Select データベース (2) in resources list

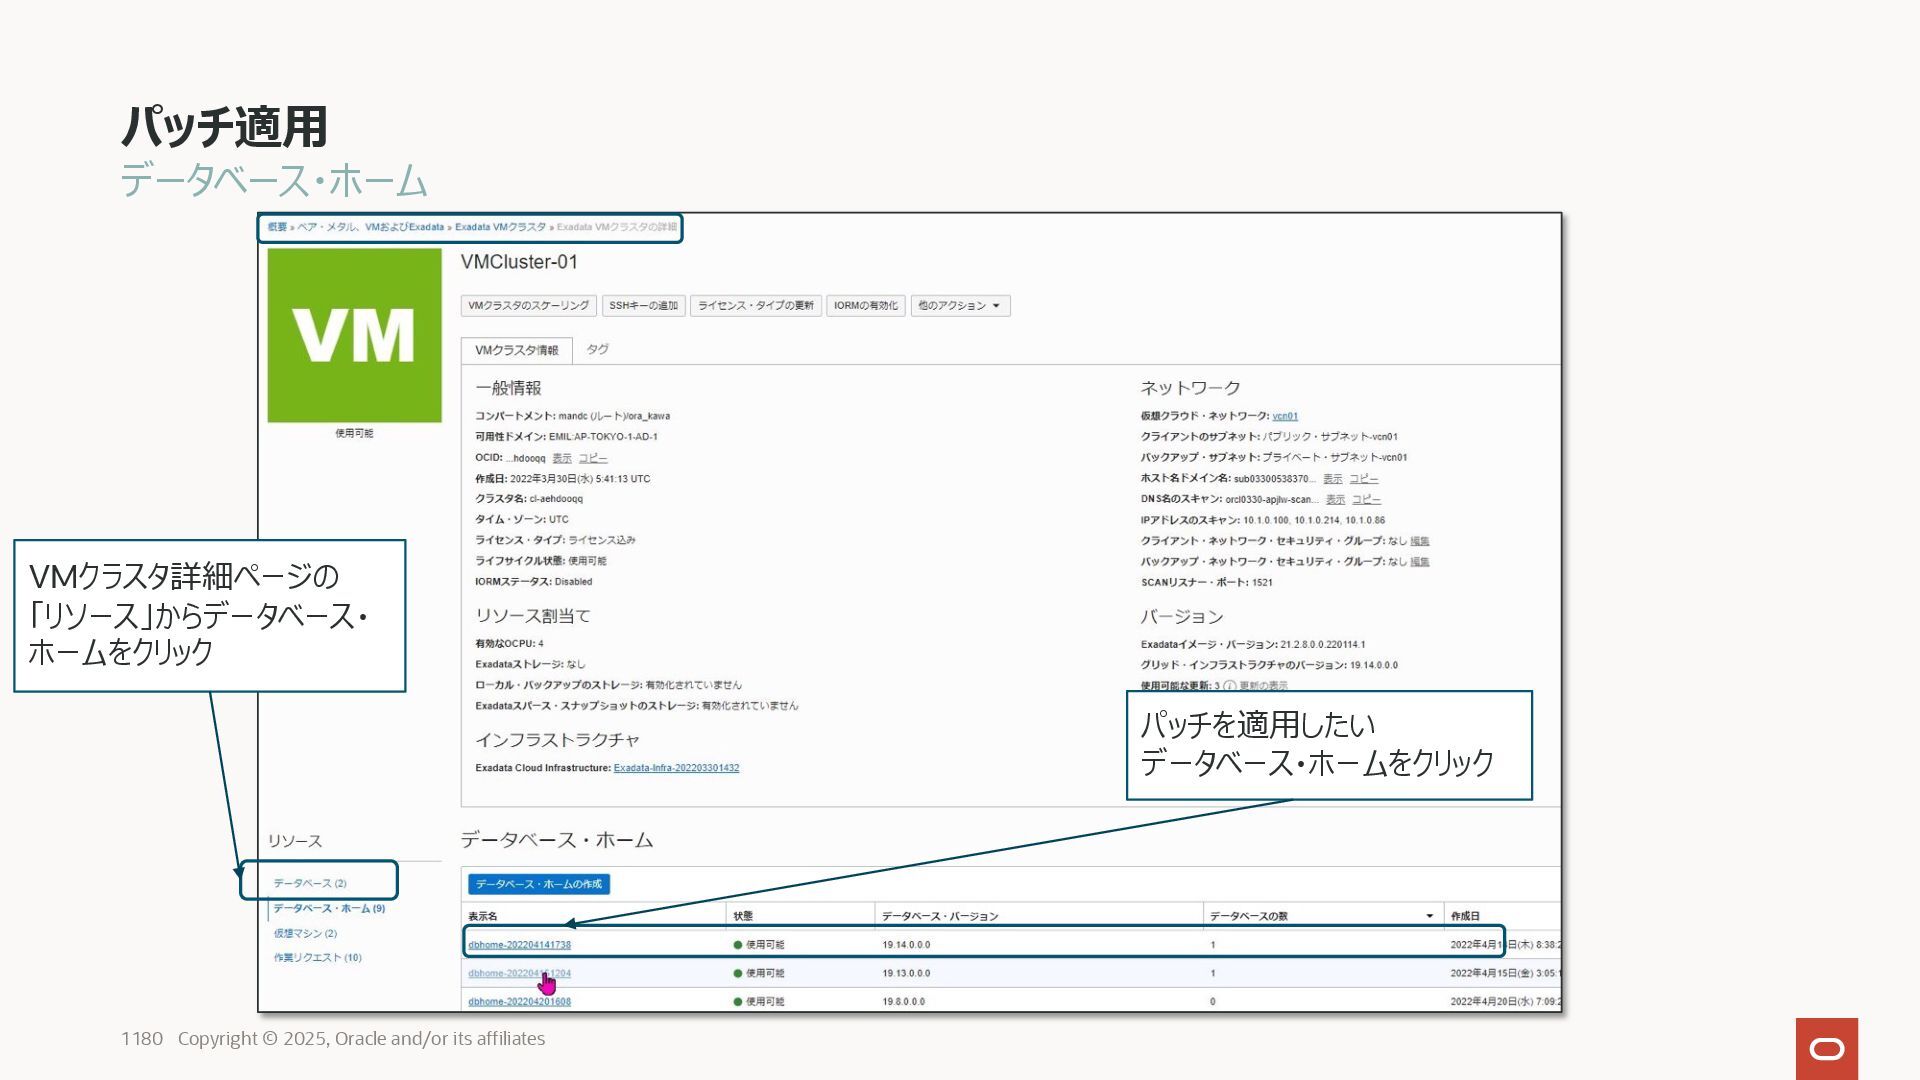(x=310, y=883)
